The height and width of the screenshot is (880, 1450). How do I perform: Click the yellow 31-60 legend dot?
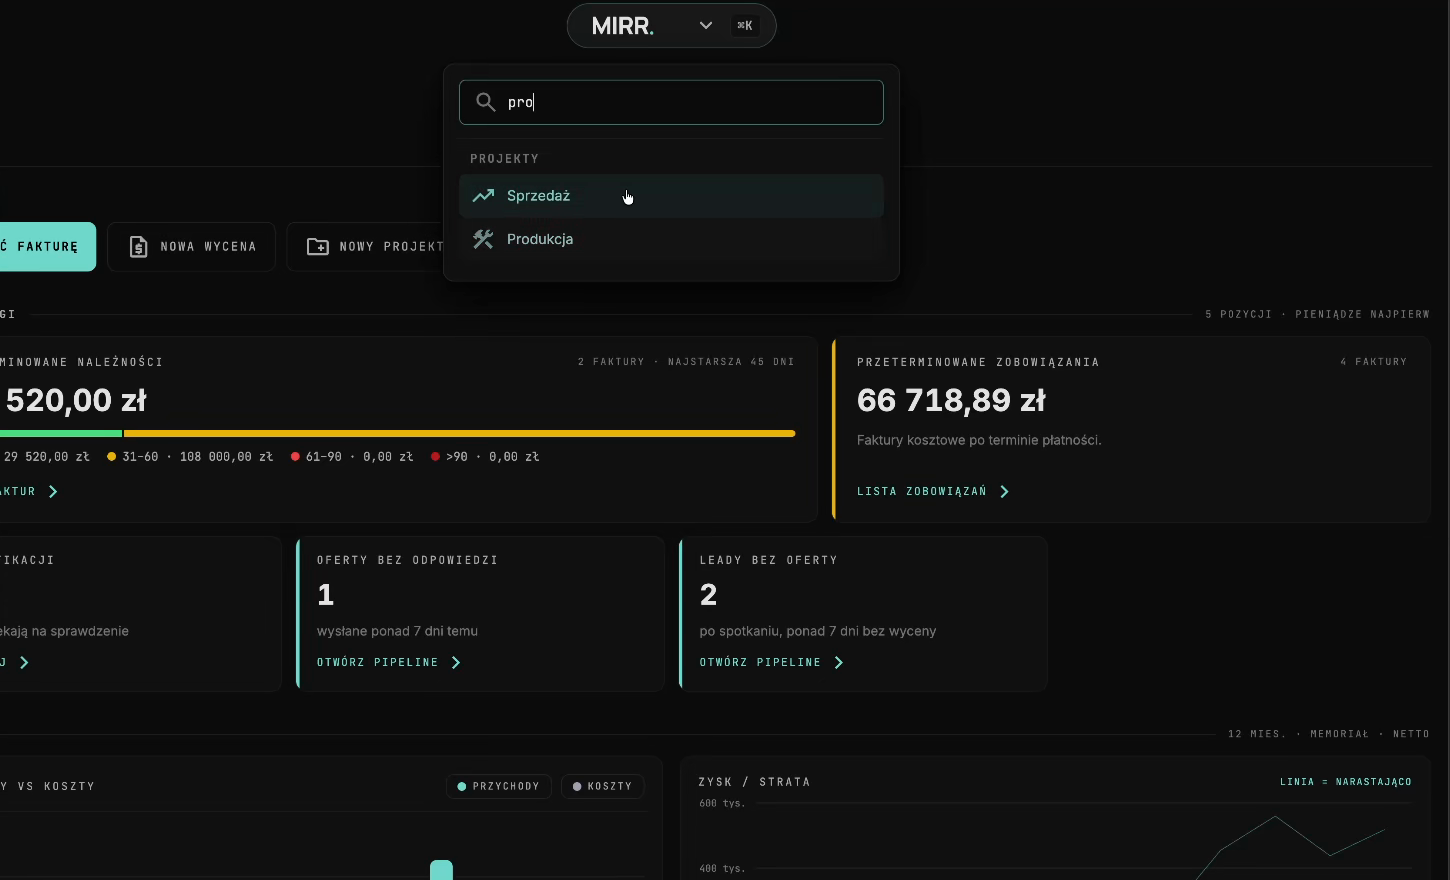tap(111, 457)
